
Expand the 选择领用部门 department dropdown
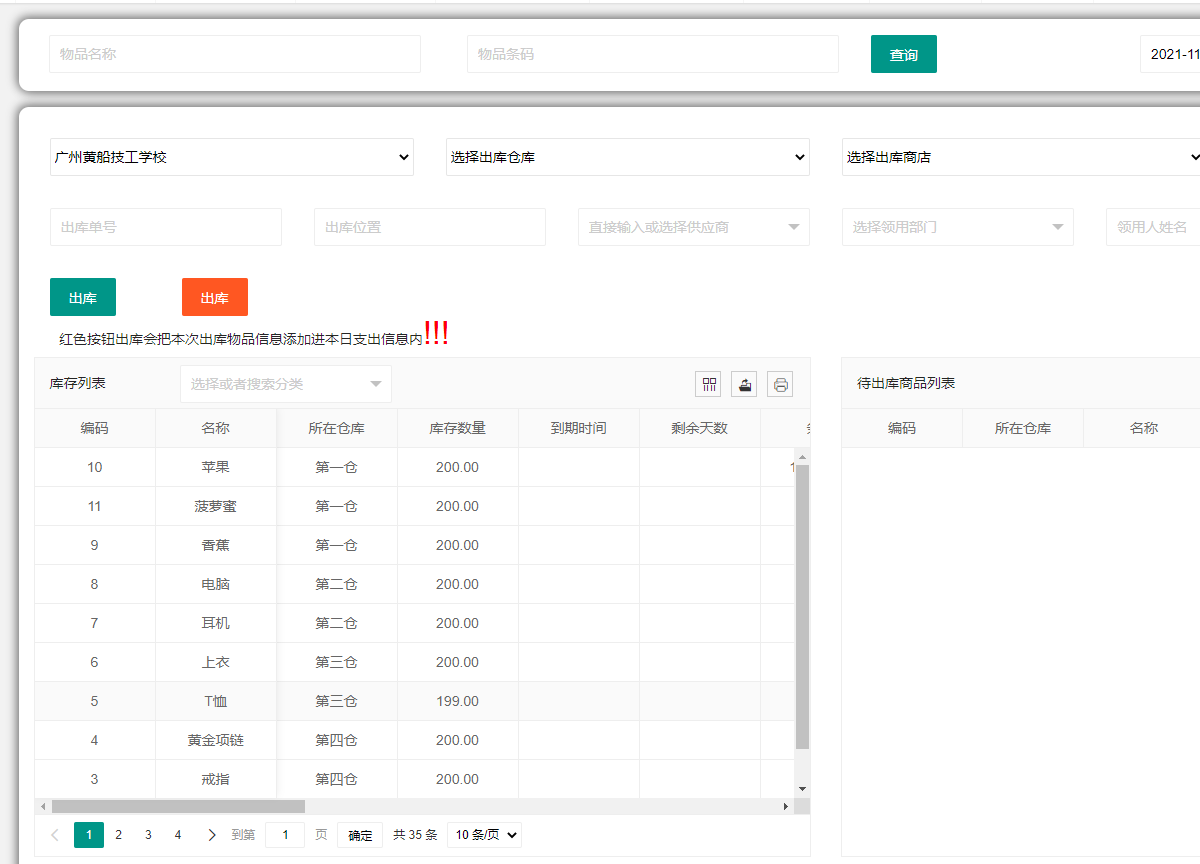[957, 227]
